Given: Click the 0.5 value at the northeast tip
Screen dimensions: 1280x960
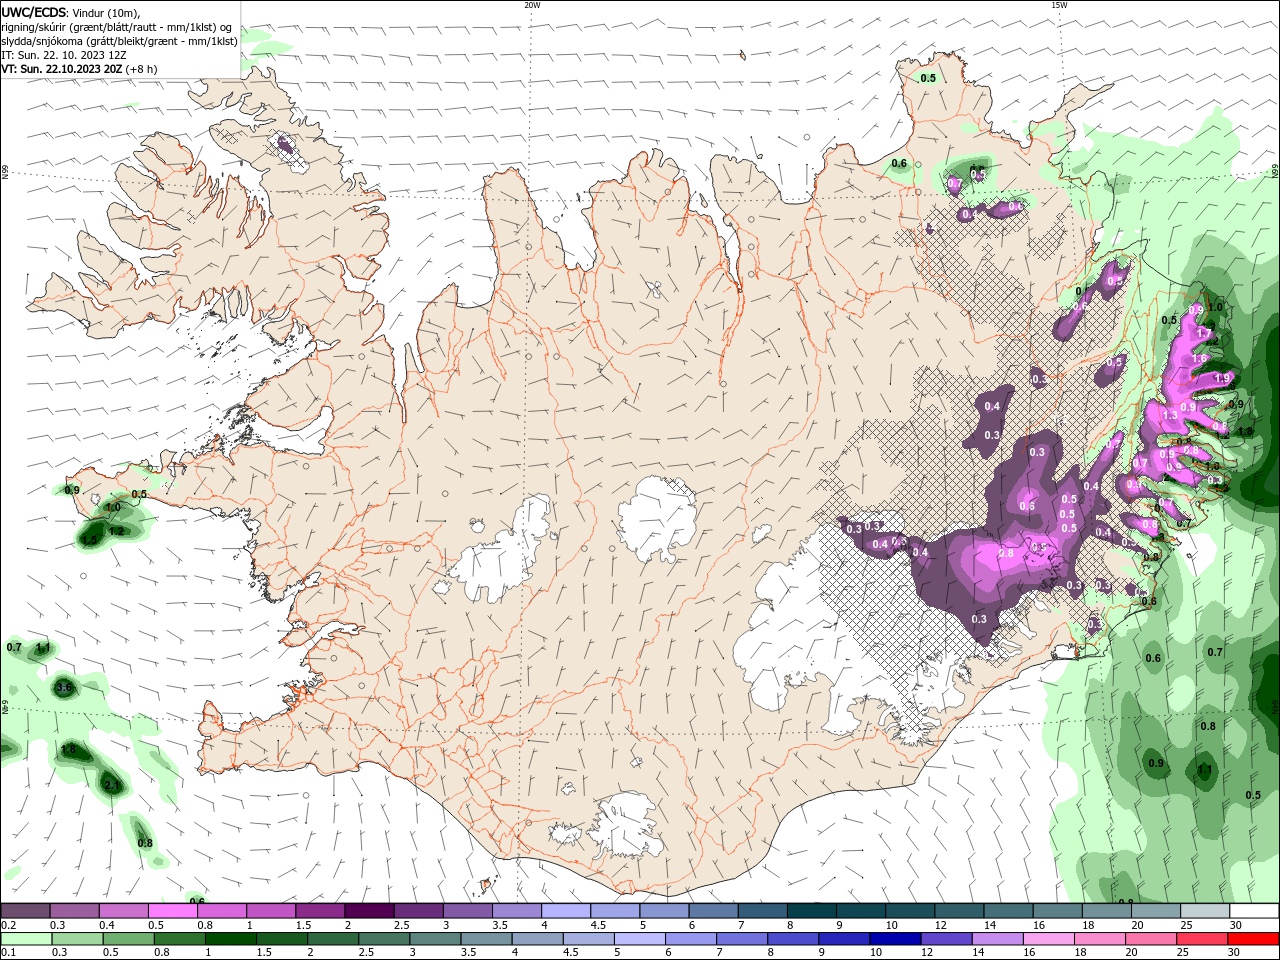Looking at the screenshot, I should [928, 78].
